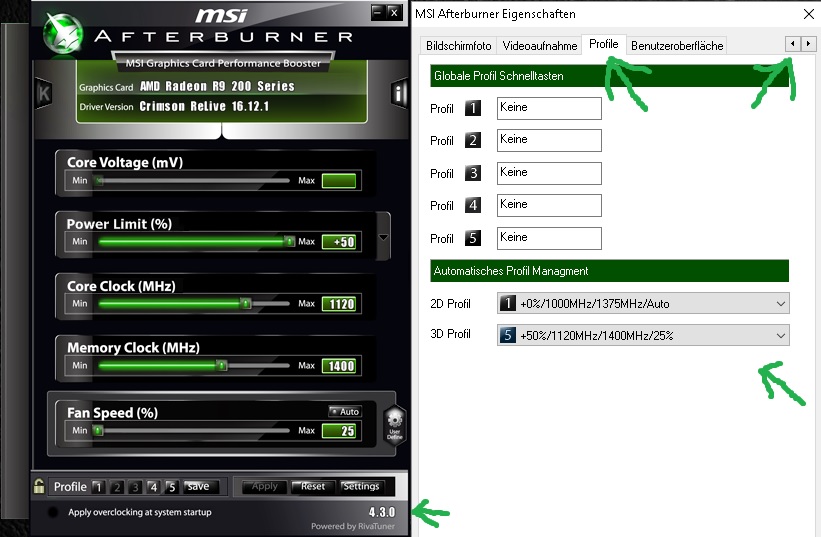This screenshot has width=821, height=537.
Task: Click the Memory Clock slider handle
Action: point(221,365)
